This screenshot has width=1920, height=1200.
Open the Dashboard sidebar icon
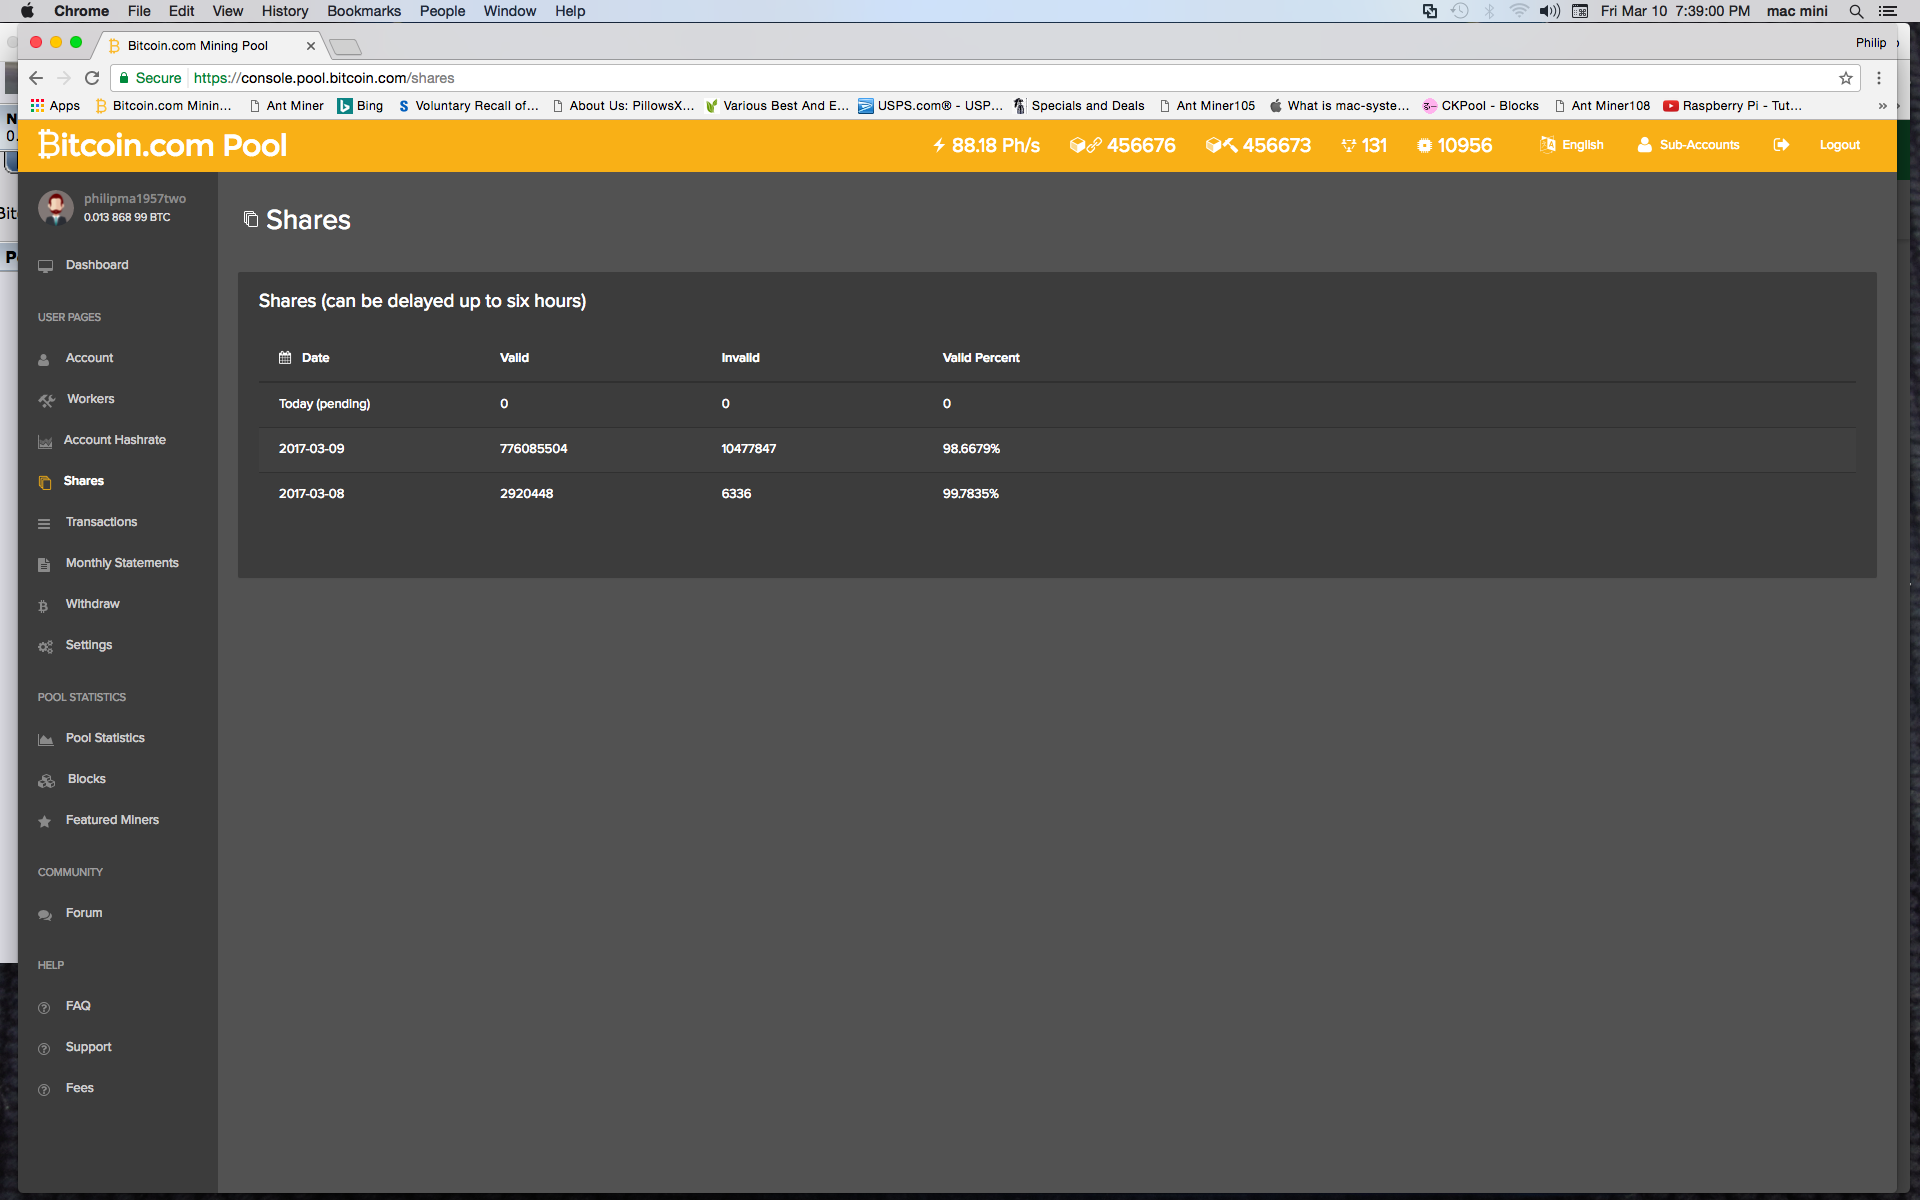tap(45, 266)
